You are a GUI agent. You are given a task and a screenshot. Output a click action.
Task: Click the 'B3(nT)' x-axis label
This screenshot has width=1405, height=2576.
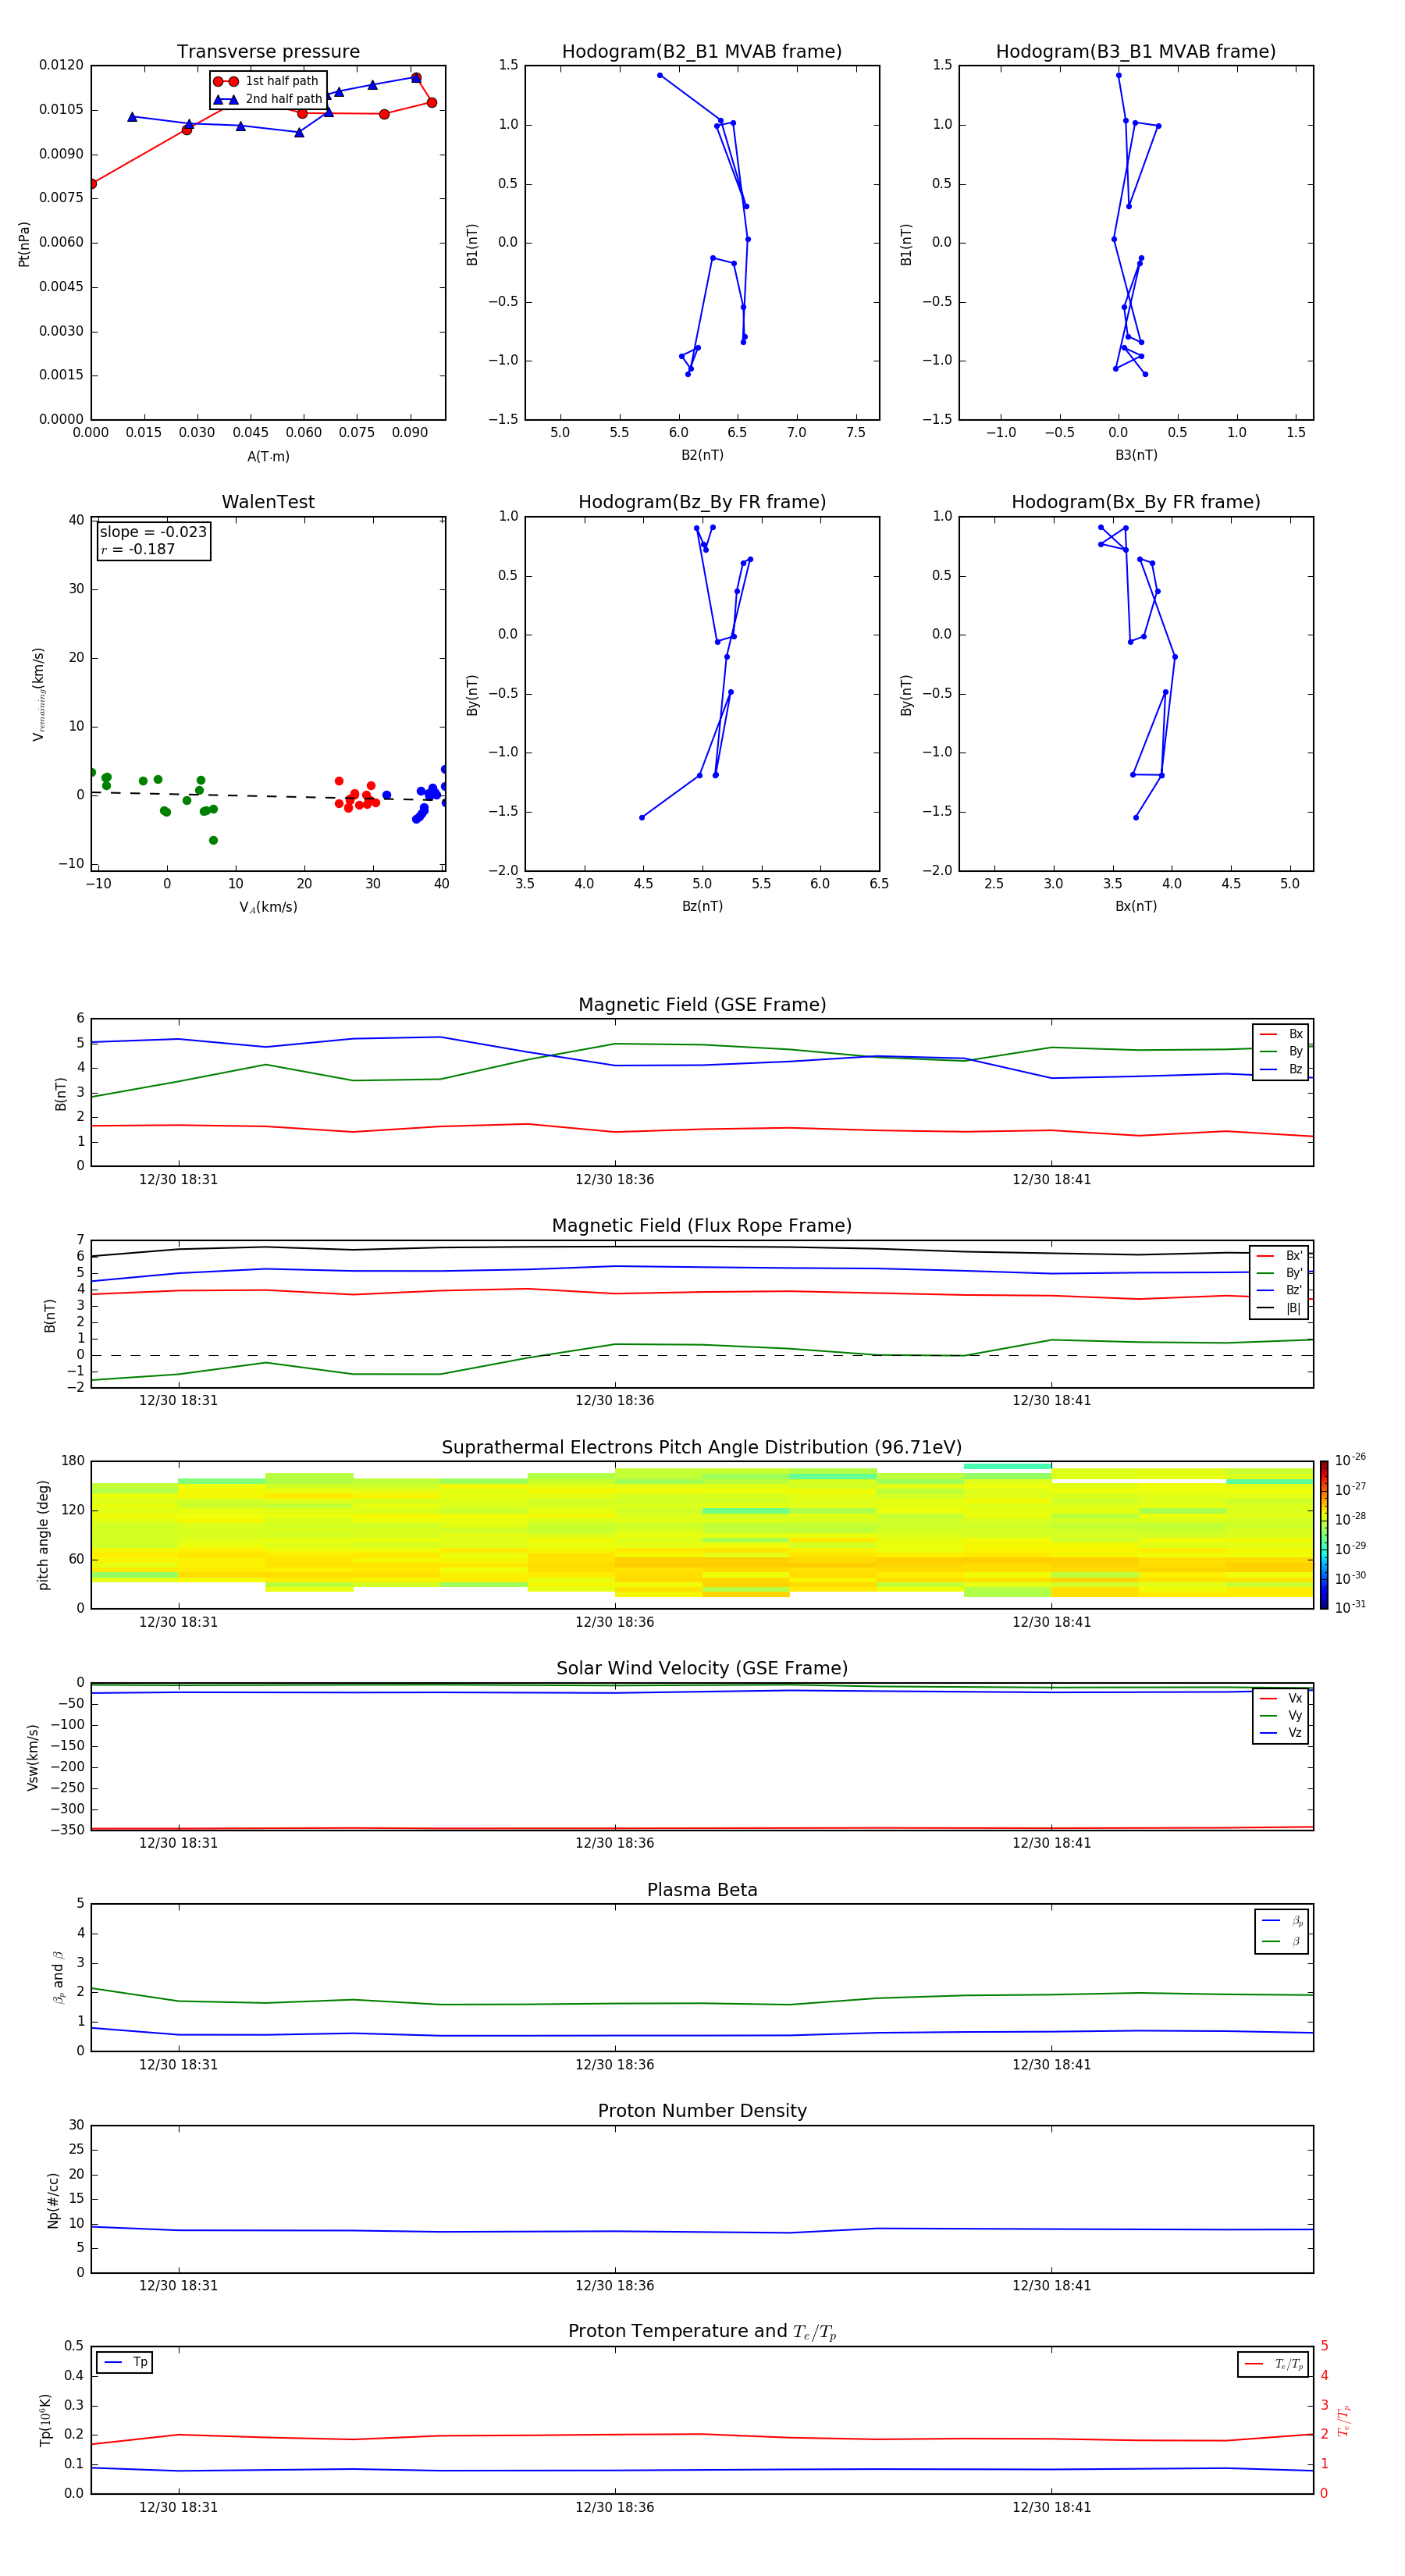pos(1136,455)
